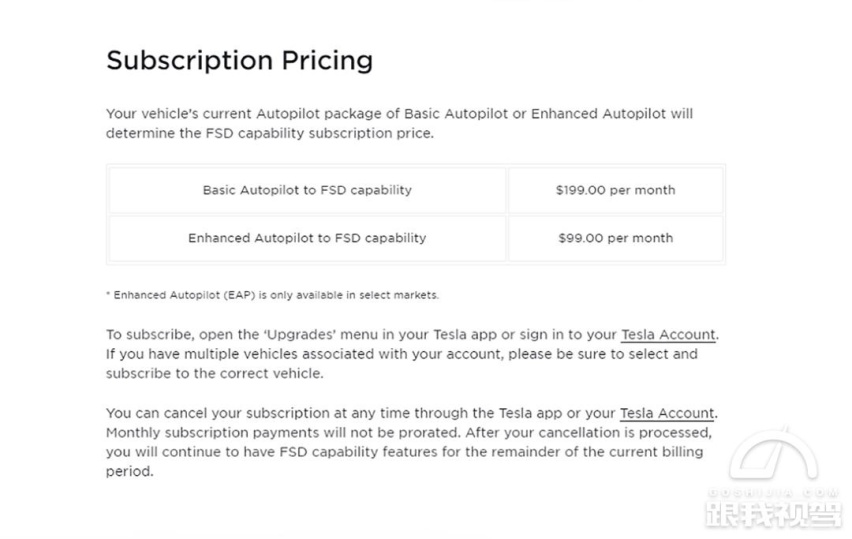The width and height of the screenshot is (852, 539).
Task: Open the Tesla Account link about cancellation
Action: [667, 413]
